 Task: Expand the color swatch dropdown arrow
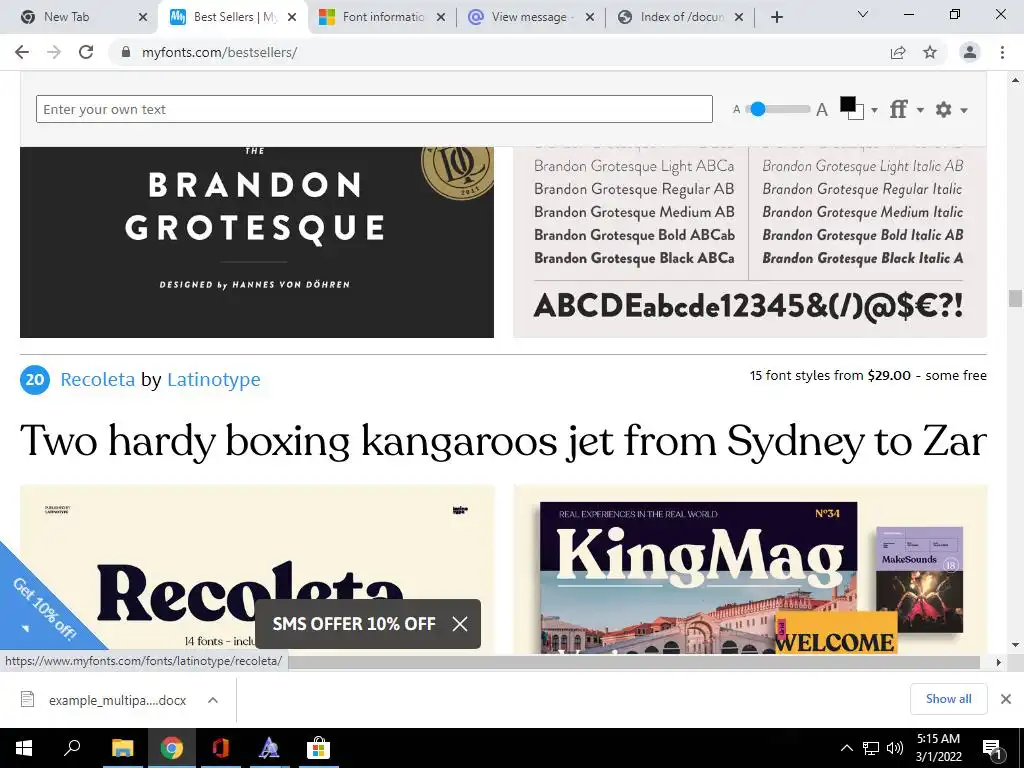[874, 110]
